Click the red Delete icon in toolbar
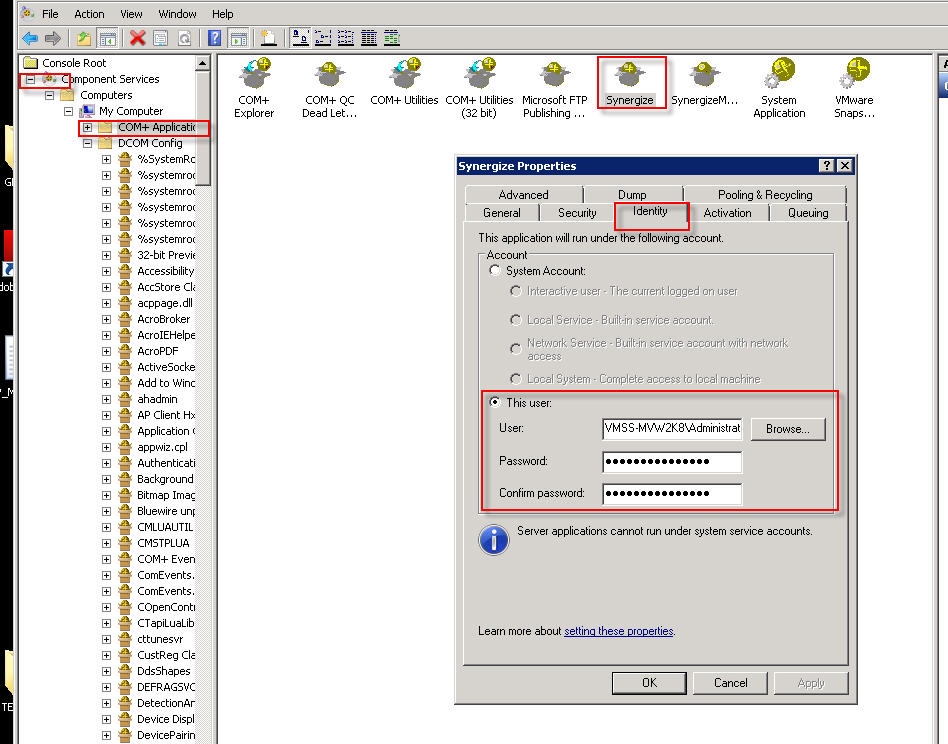The height and width of the screenshot is (744, 948). click(138, 39)
